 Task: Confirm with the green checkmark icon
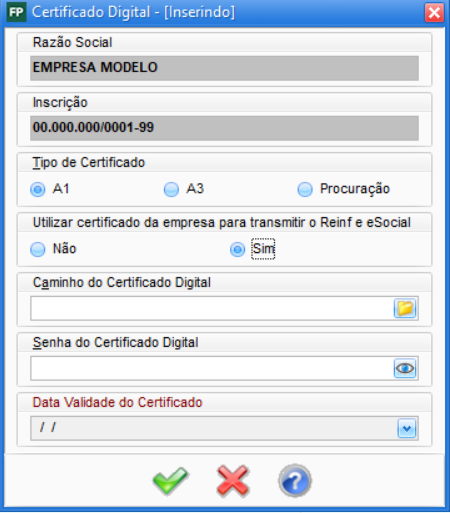click(170, 480)
